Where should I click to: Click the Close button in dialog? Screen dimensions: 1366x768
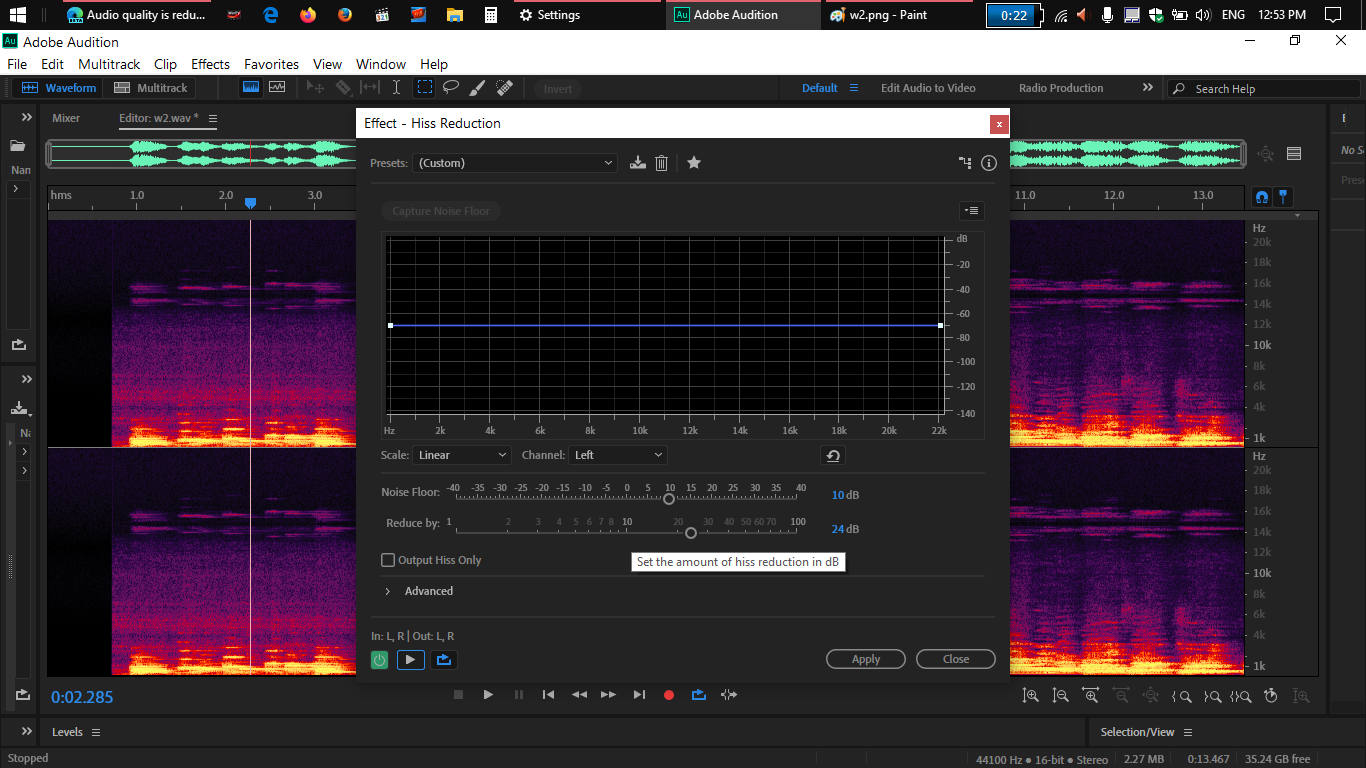[955, 659]
